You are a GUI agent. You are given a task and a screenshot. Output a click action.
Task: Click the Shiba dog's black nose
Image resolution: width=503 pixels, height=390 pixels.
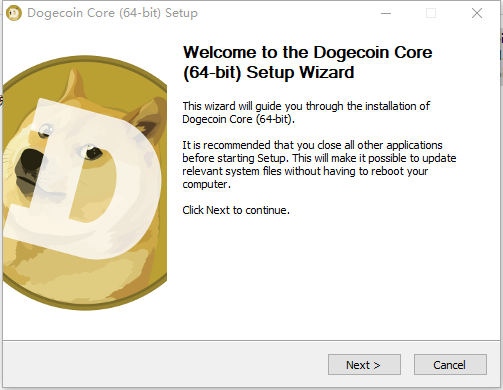click(x=29, y=163)
